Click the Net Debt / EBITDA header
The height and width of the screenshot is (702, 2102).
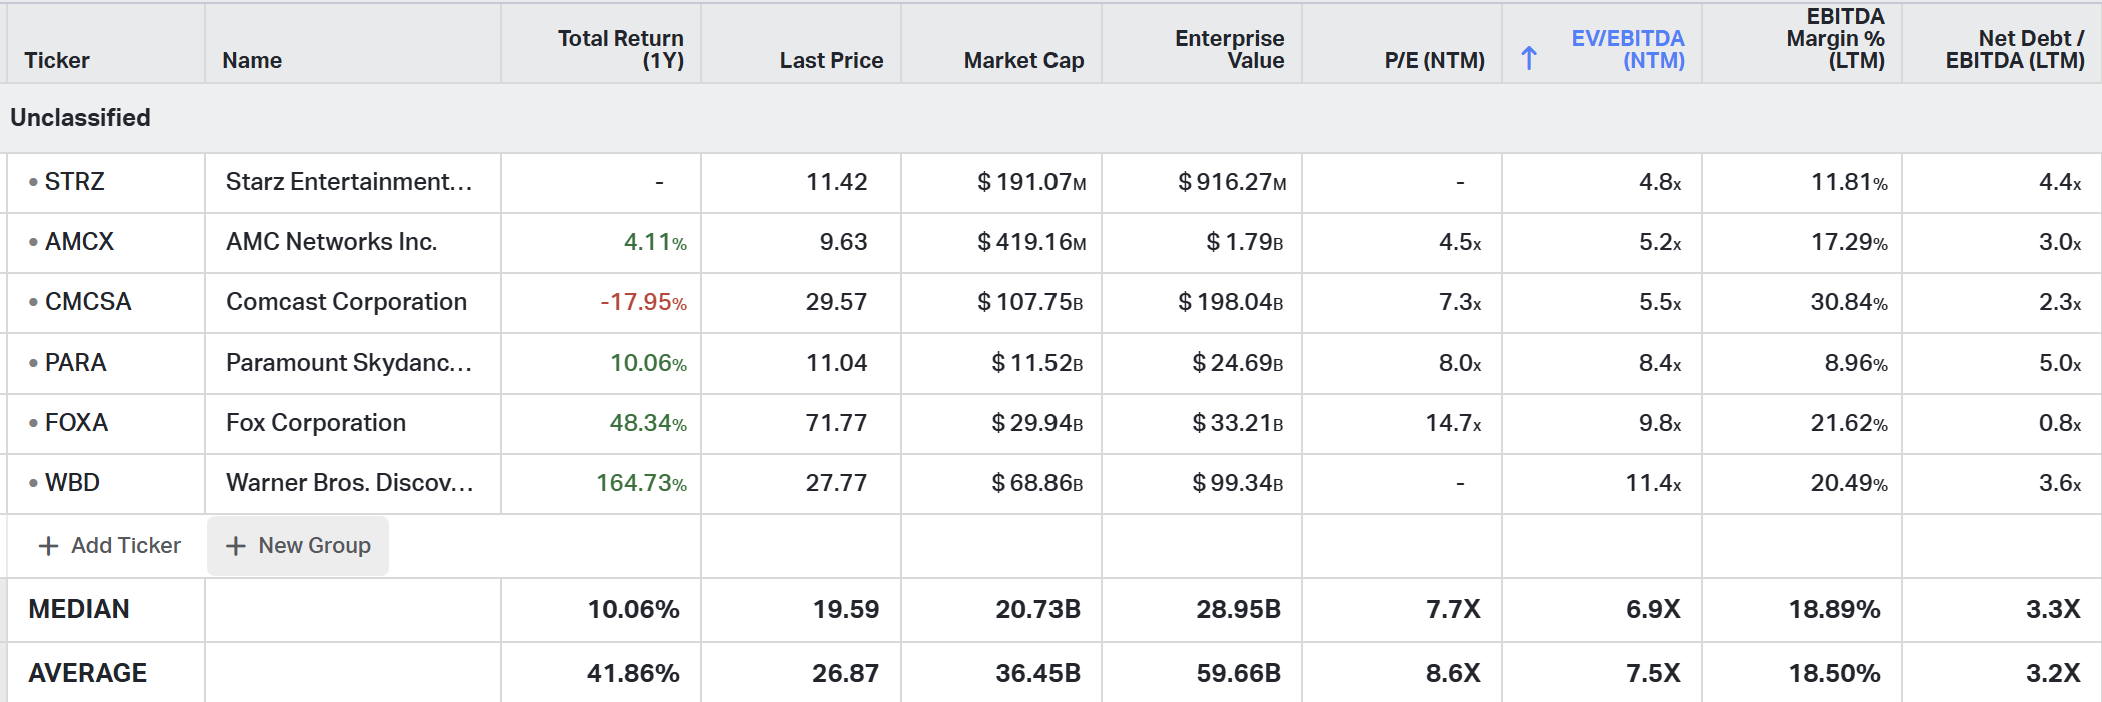pyautogui.click(x=2014, y=49)
